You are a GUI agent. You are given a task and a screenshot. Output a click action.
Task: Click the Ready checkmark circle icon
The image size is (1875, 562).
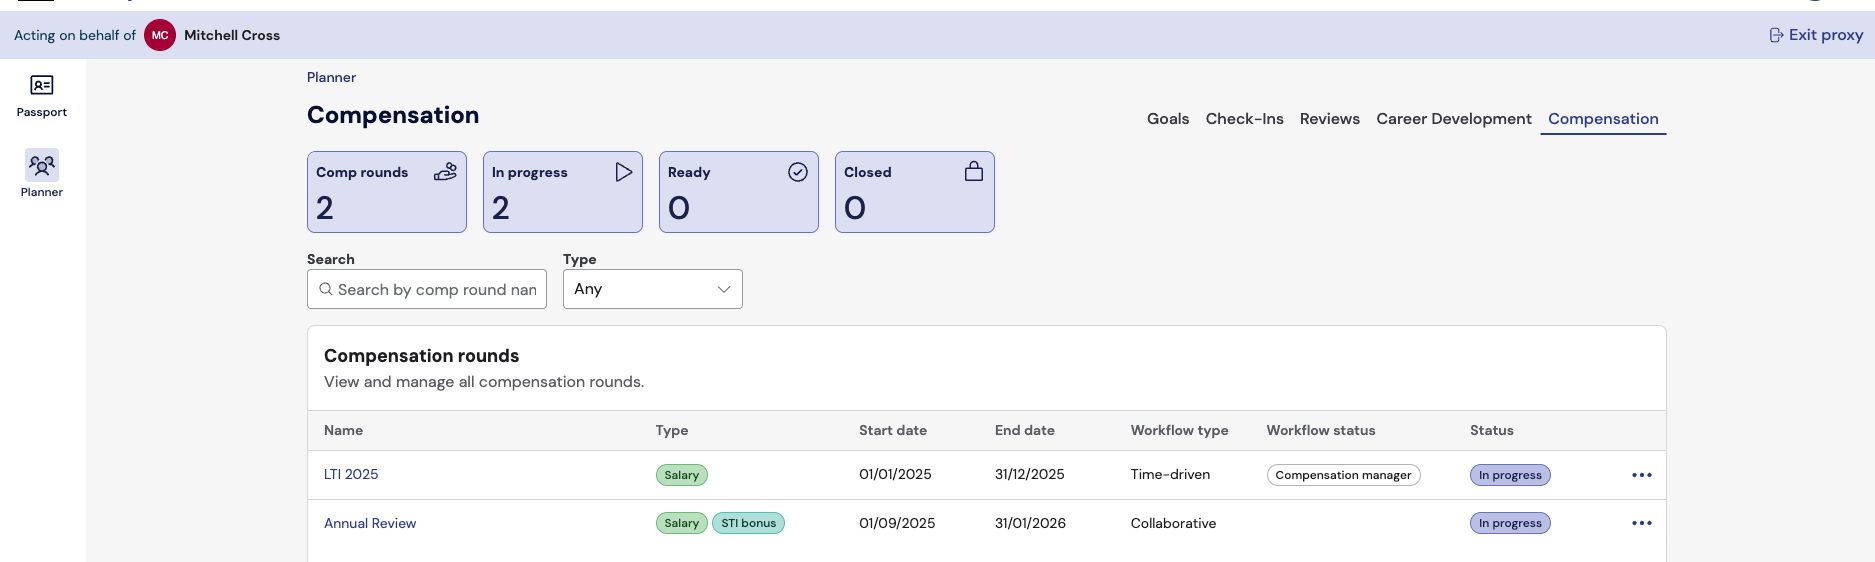click(797, 172)
